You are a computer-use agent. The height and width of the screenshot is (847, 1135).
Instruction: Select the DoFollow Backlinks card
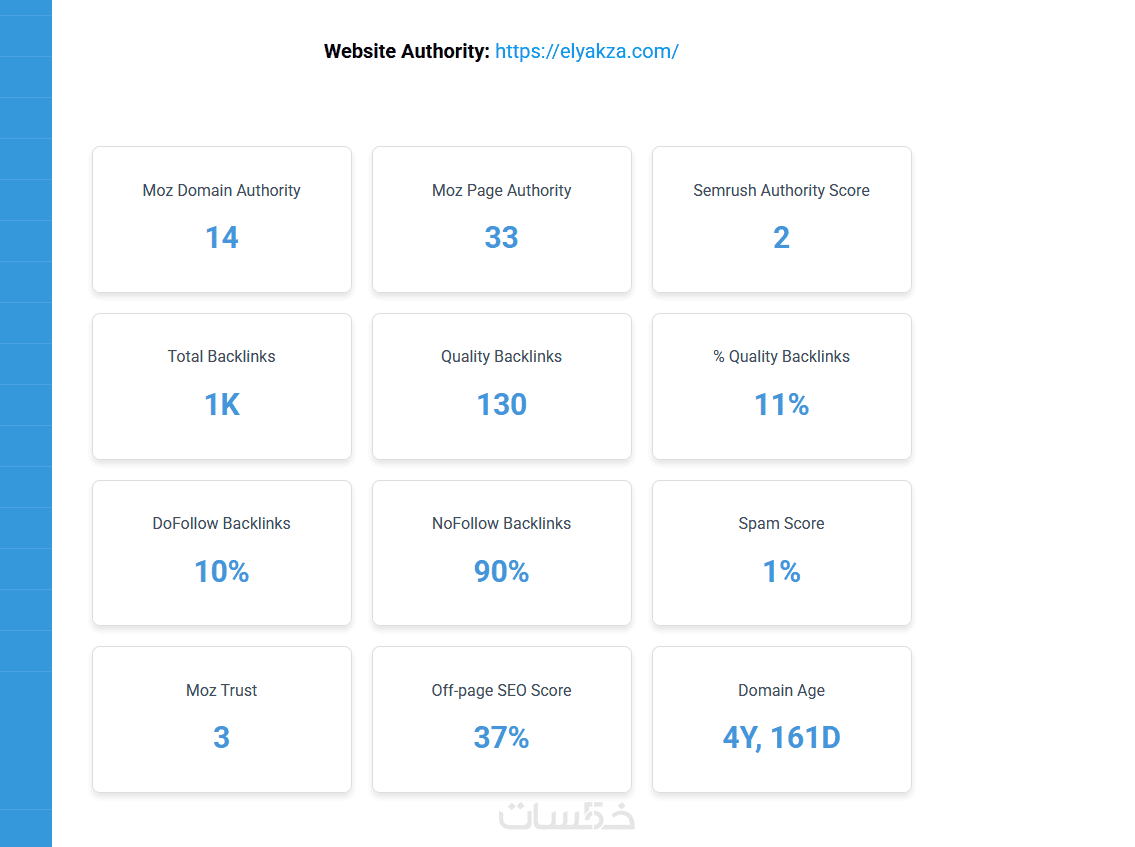click(222, 552)
